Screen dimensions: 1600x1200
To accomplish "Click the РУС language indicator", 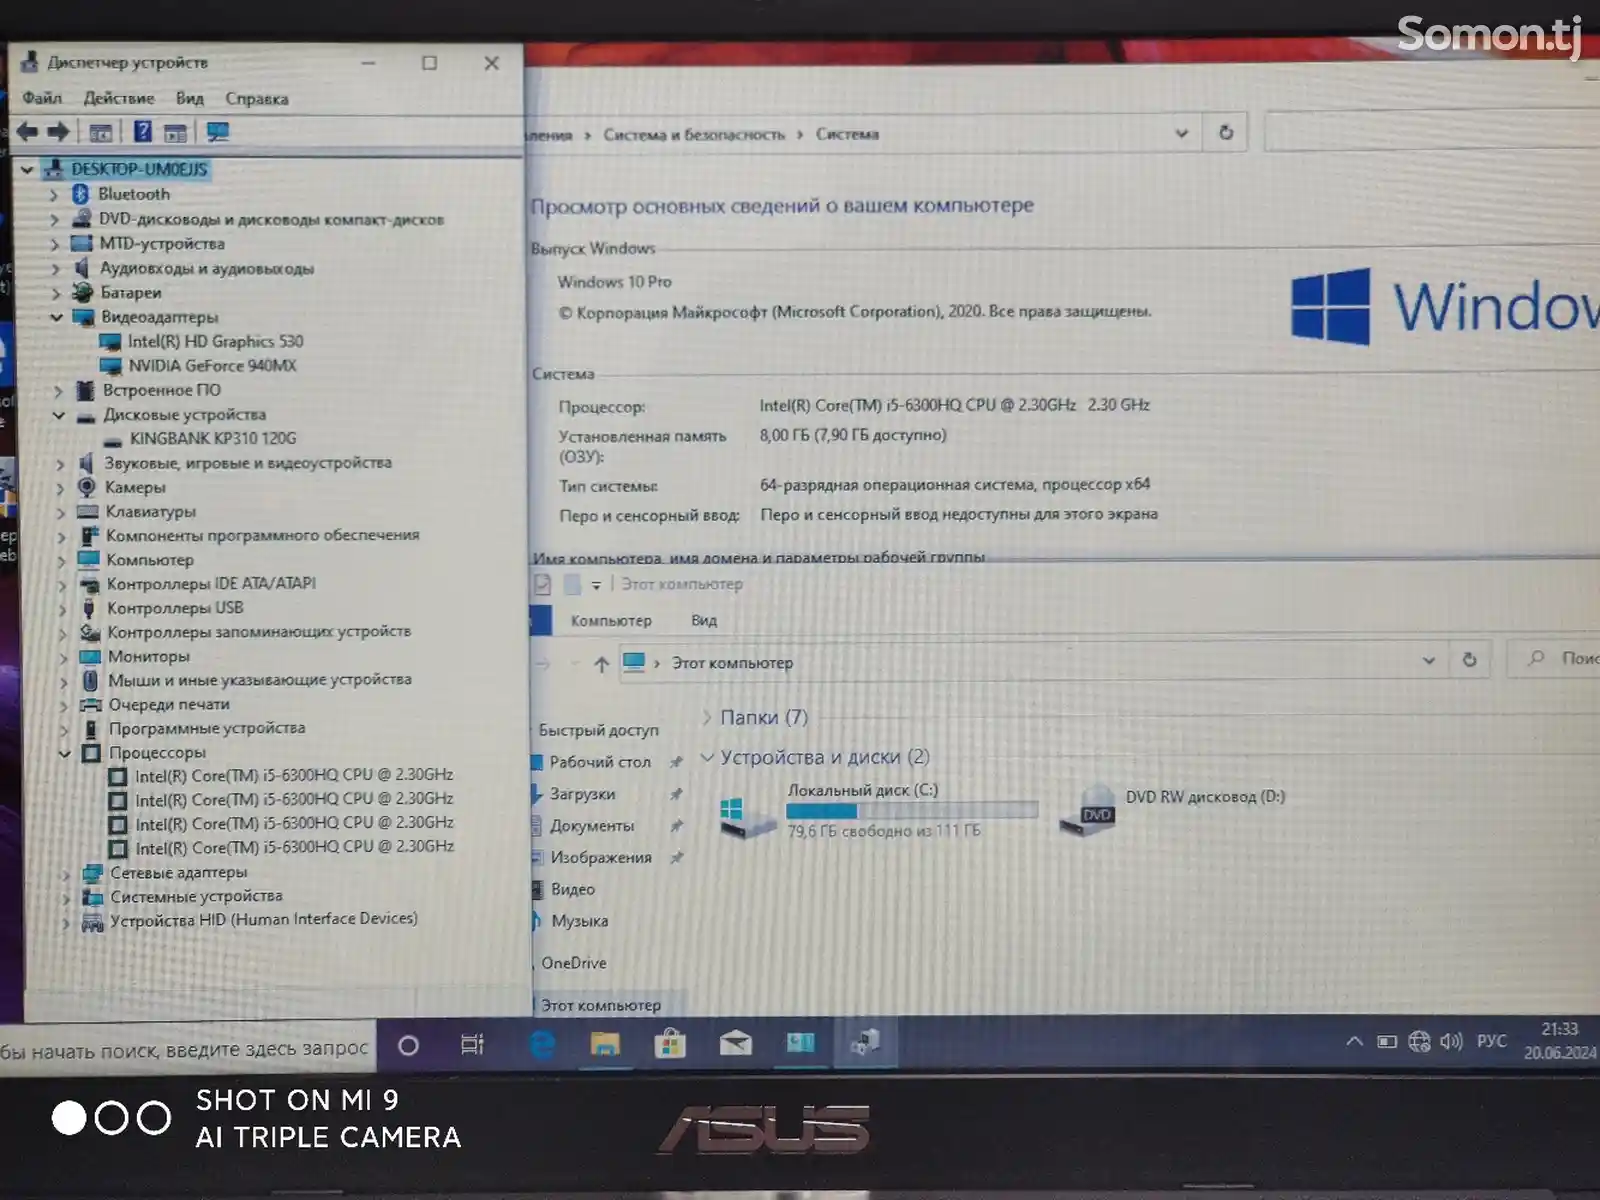I will [1491, 1041].
